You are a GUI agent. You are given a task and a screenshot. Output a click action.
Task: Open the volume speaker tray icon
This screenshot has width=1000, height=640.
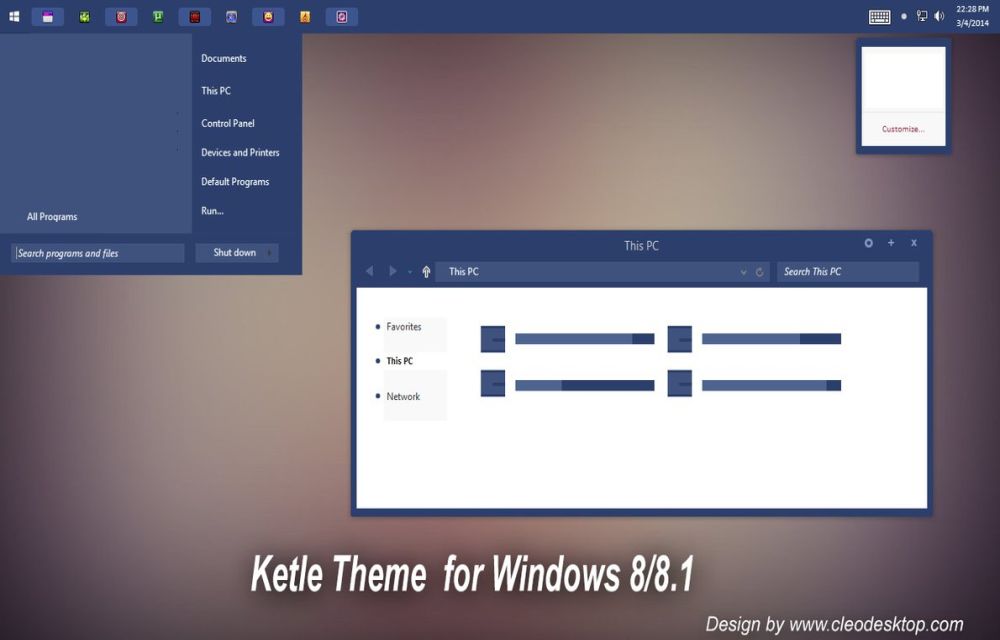pos(939,17)
